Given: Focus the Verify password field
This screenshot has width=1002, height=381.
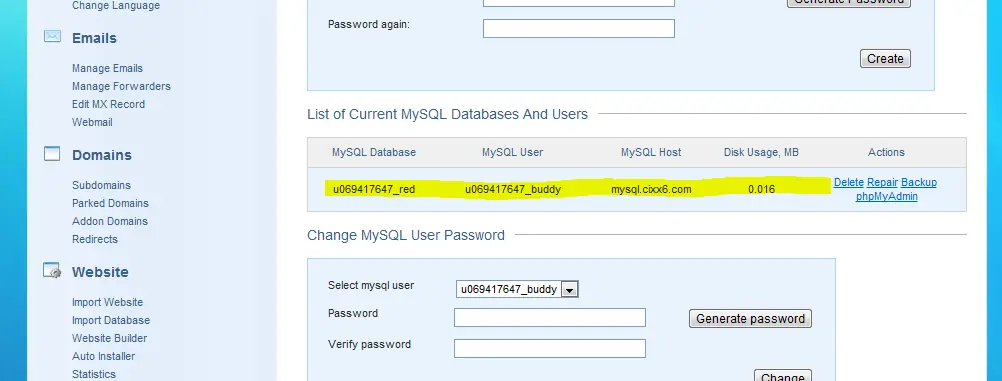Looking at the screenshot, I should (x=550, y=348).
